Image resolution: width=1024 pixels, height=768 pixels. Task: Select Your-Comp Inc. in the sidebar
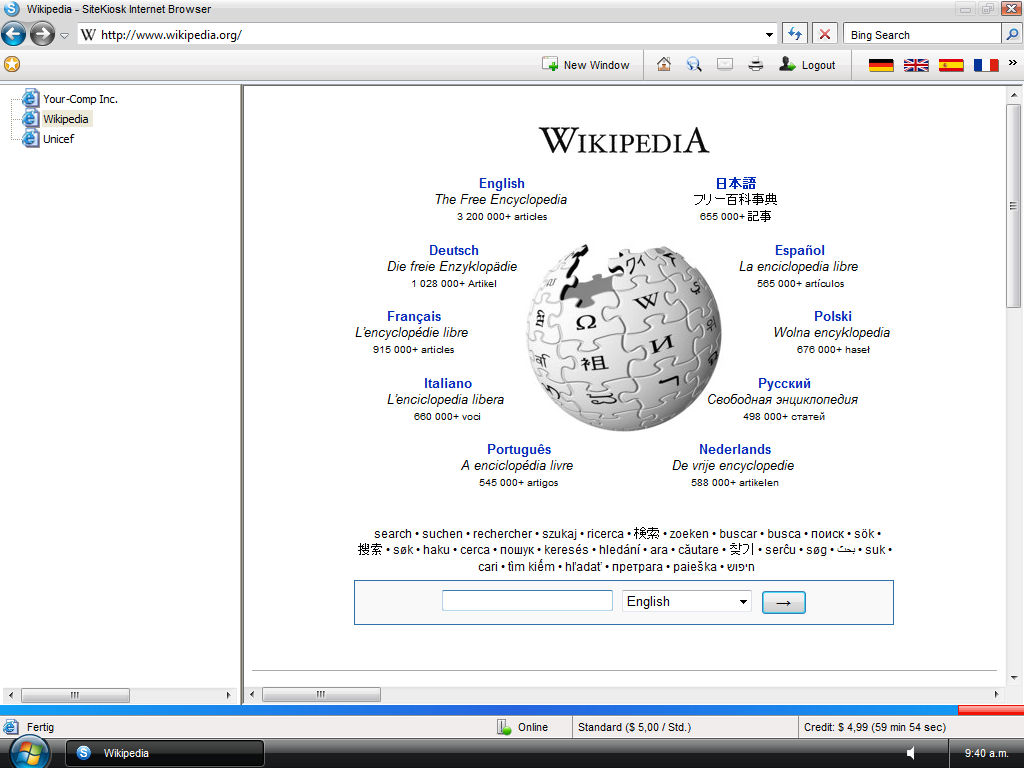80,99
